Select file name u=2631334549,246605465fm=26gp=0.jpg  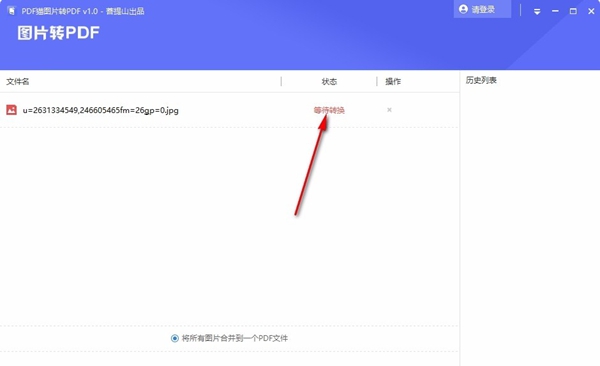(101, 110)
